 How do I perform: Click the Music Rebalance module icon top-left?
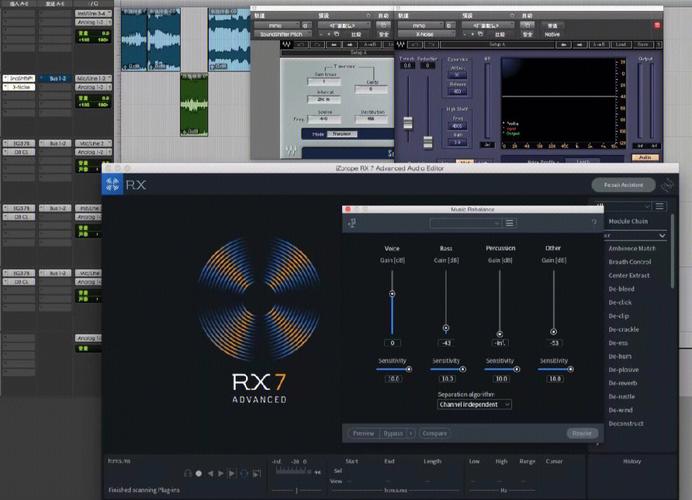352,223
